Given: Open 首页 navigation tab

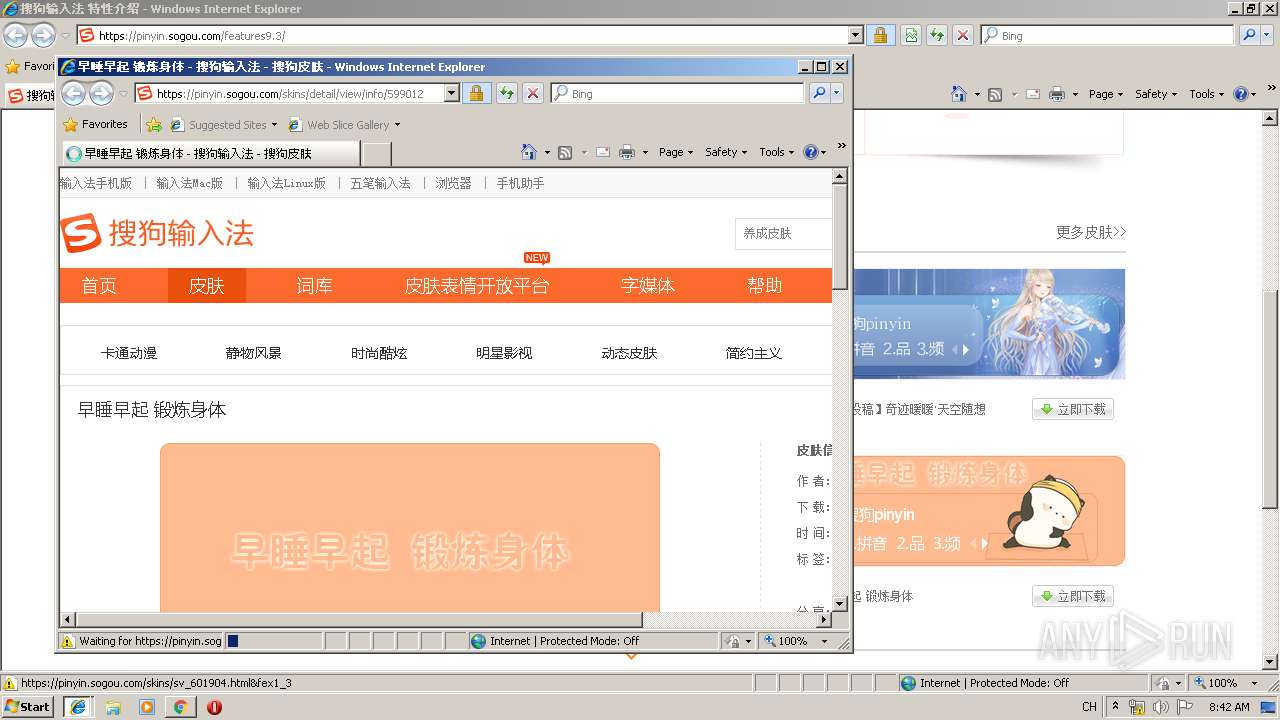Looking at the screenshot, I should [x=99, y=286].
